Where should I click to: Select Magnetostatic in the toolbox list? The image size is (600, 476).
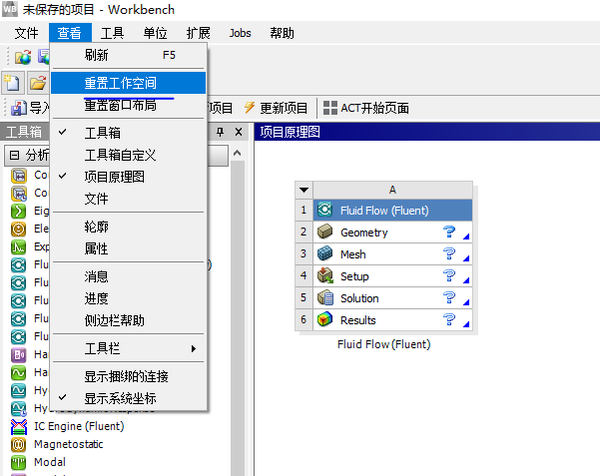pos(68,444)
